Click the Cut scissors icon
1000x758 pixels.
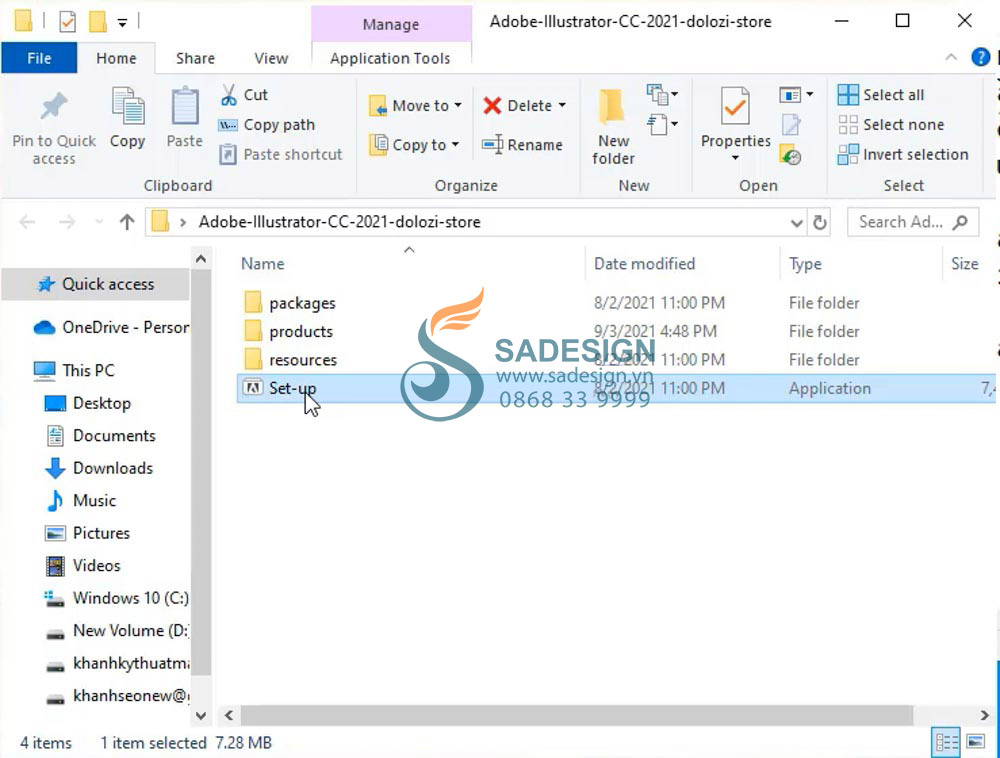click(228, 95)
